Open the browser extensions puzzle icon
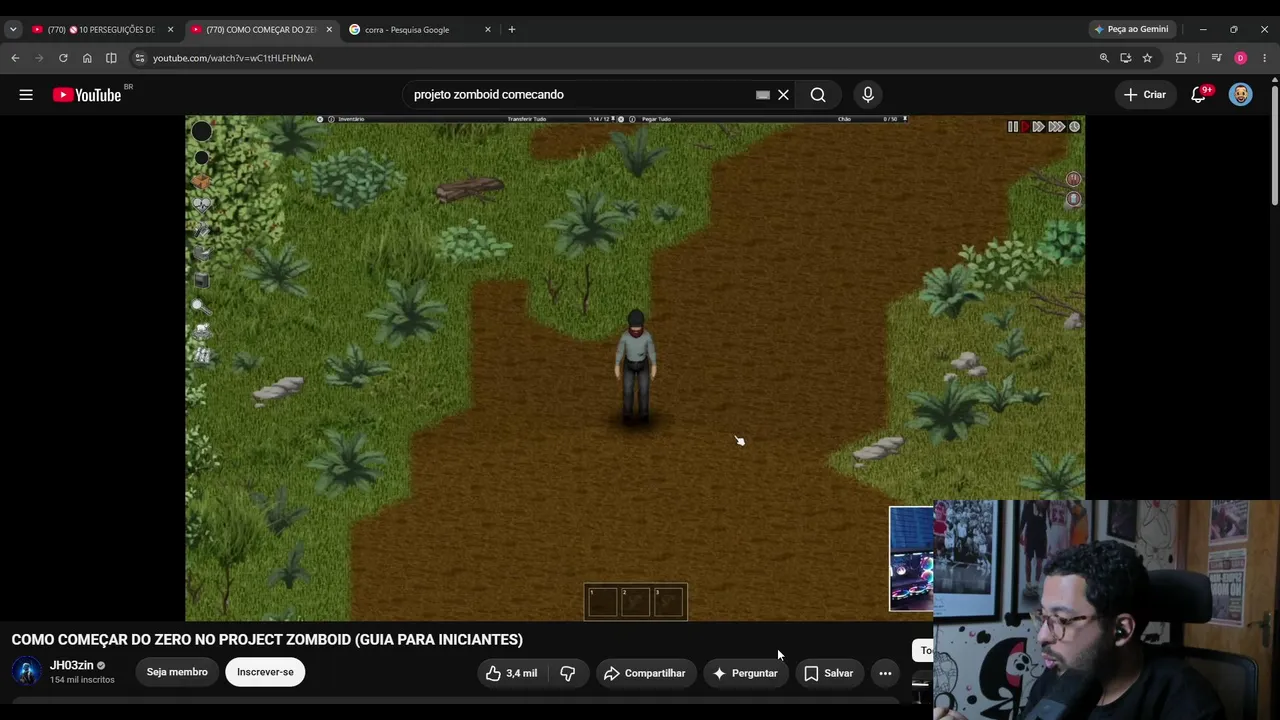 pos(1181,58)
